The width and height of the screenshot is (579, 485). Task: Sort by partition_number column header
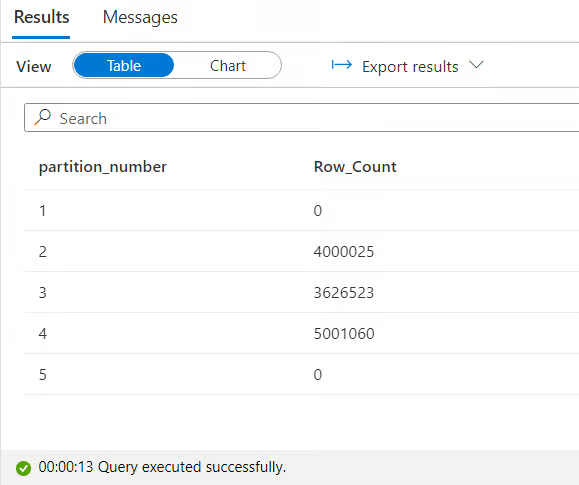[x=103, y=167]
